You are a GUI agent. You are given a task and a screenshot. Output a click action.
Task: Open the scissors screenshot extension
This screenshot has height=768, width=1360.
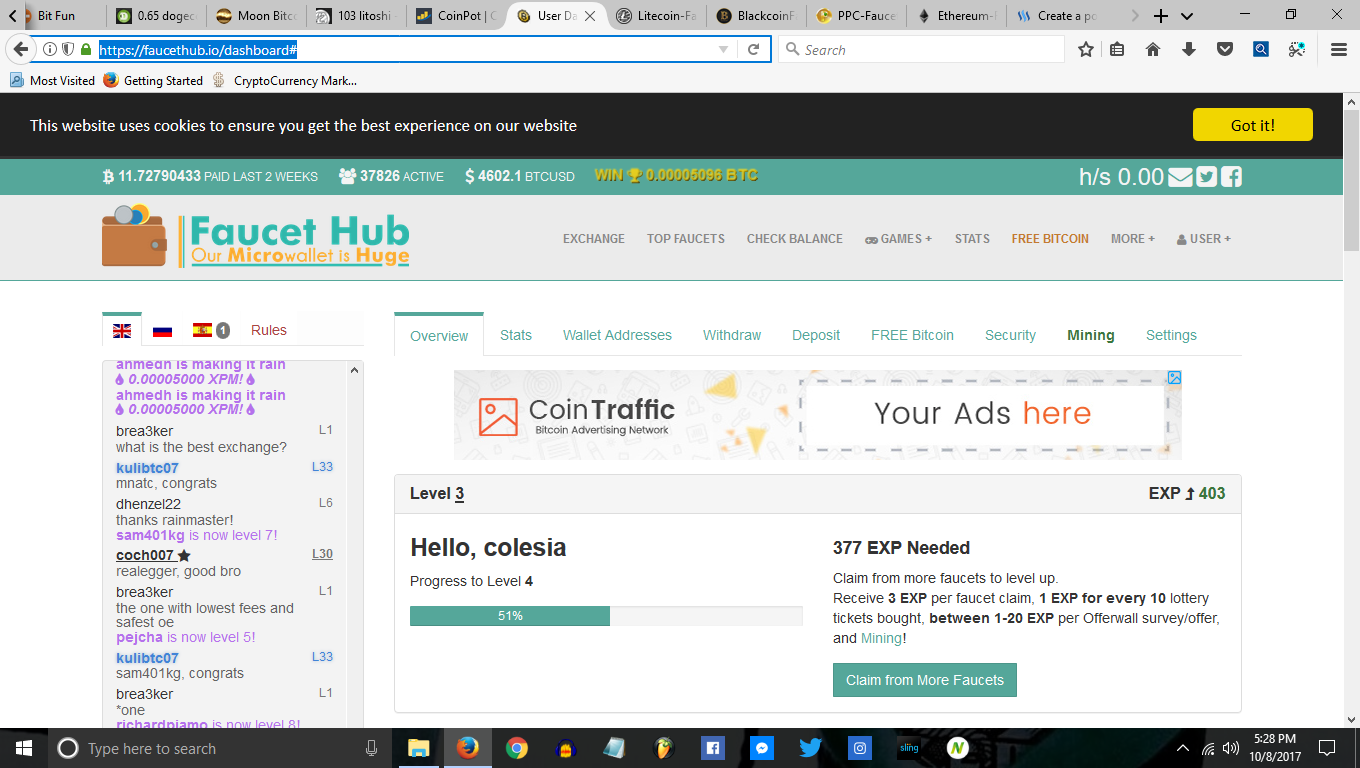(1297, 49)
